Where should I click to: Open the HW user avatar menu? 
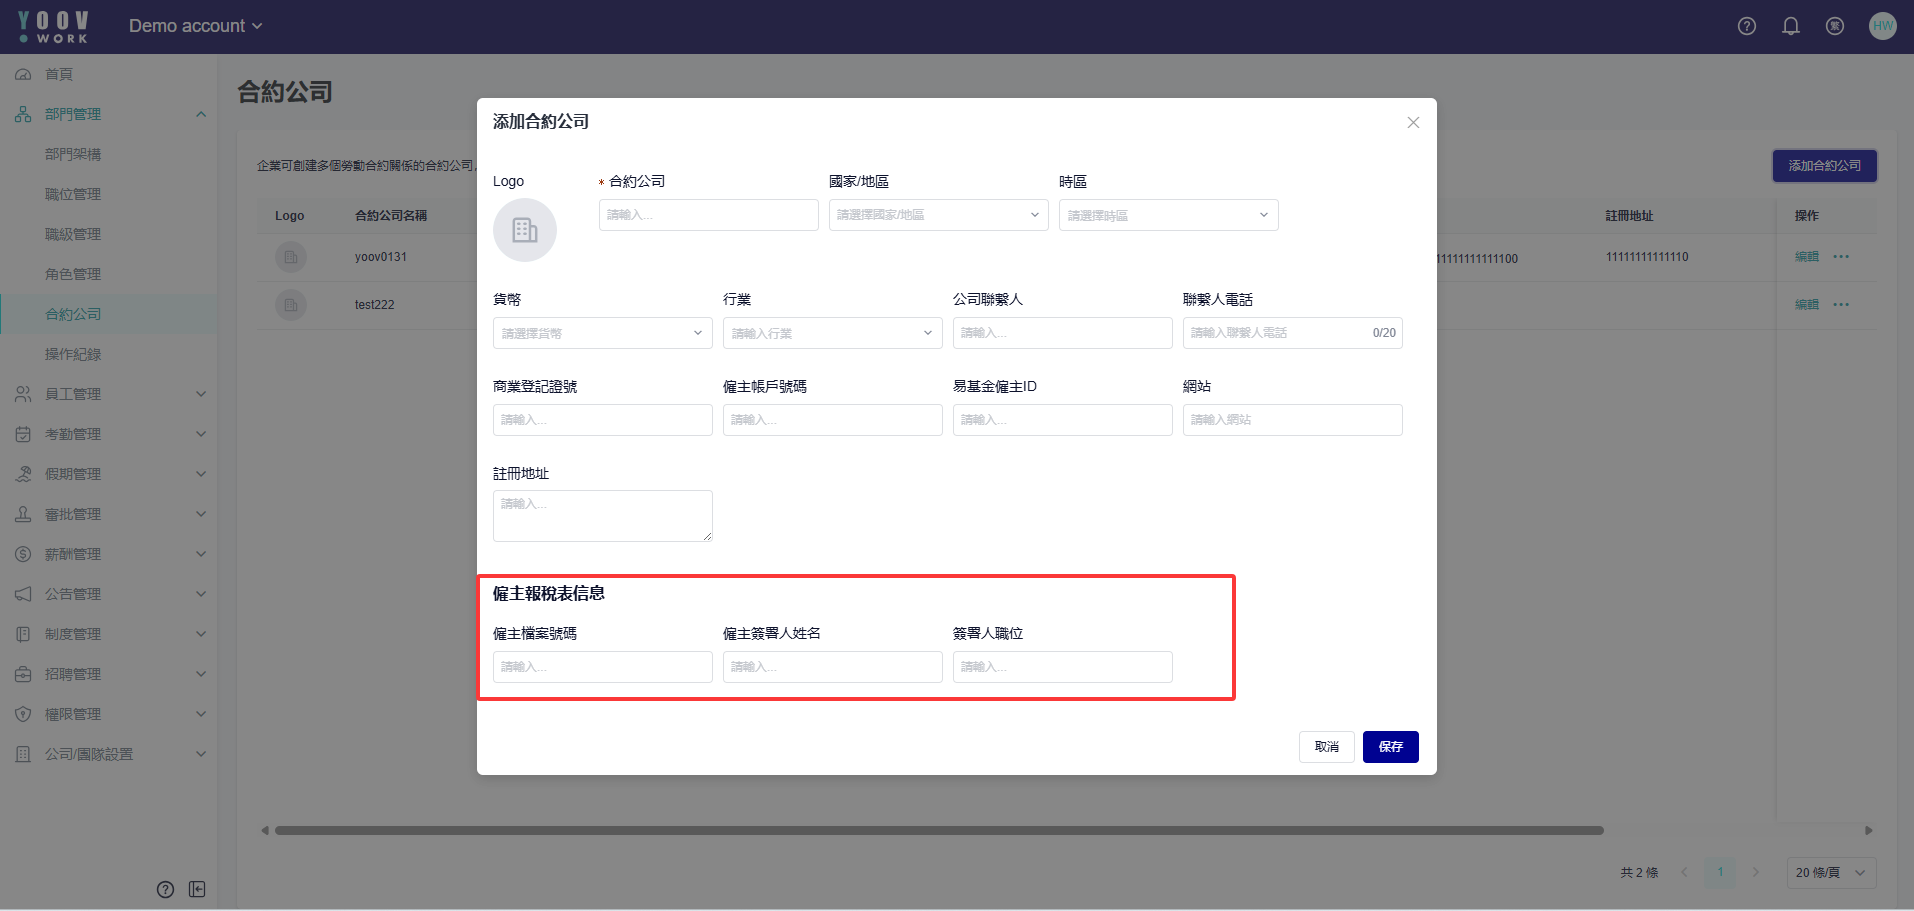[1882, 26]
